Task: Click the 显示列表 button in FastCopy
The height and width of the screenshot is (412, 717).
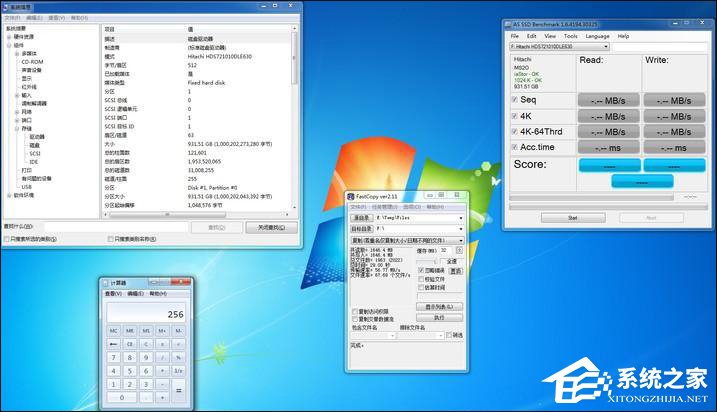Action: (x=439, y=307)
